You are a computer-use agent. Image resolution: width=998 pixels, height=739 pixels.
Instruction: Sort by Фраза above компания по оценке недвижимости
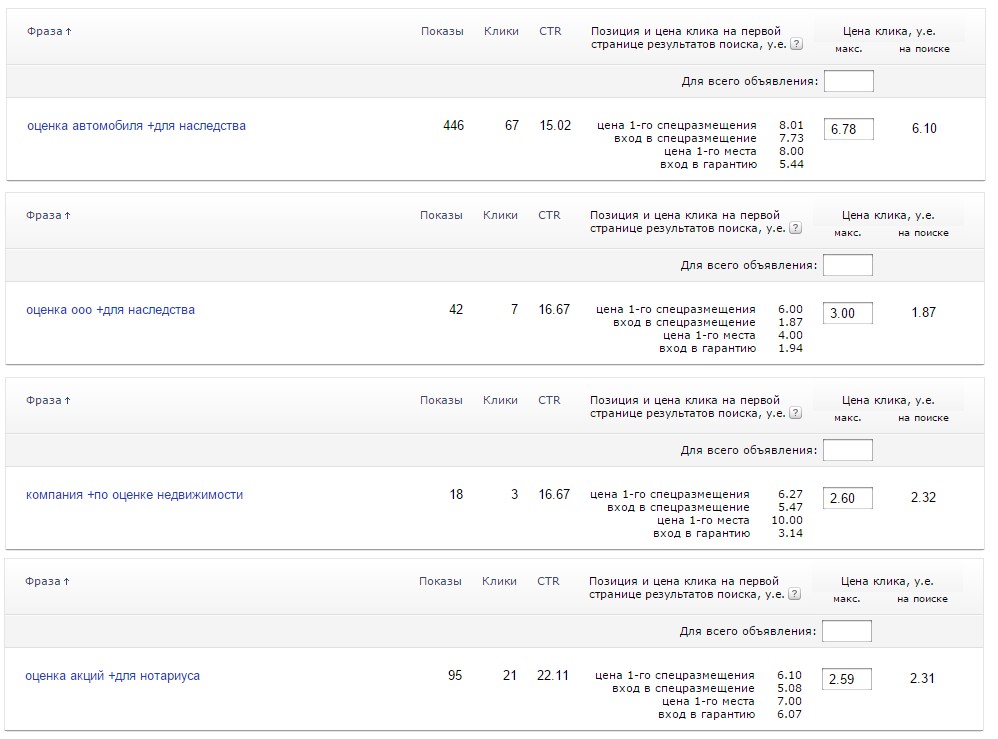48,400
